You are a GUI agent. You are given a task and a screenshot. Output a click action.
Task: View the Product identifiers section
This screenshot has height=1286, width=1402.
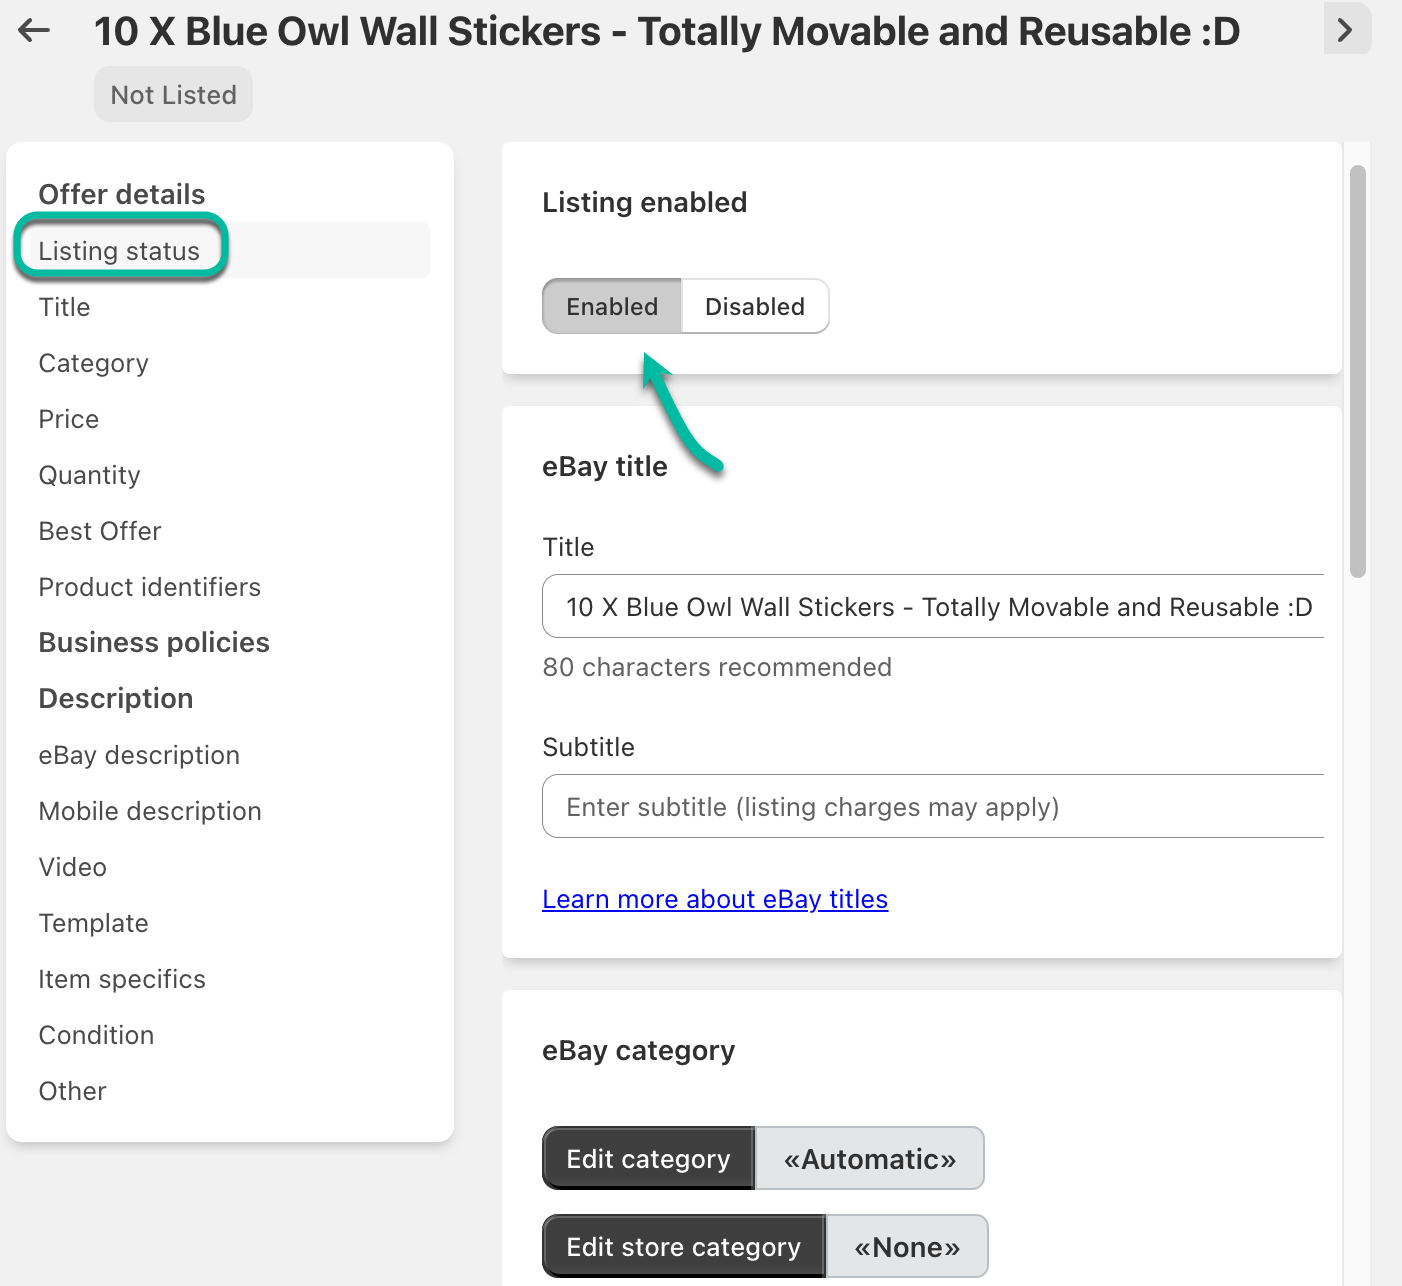pyautogui.click(x=149, y=587)
